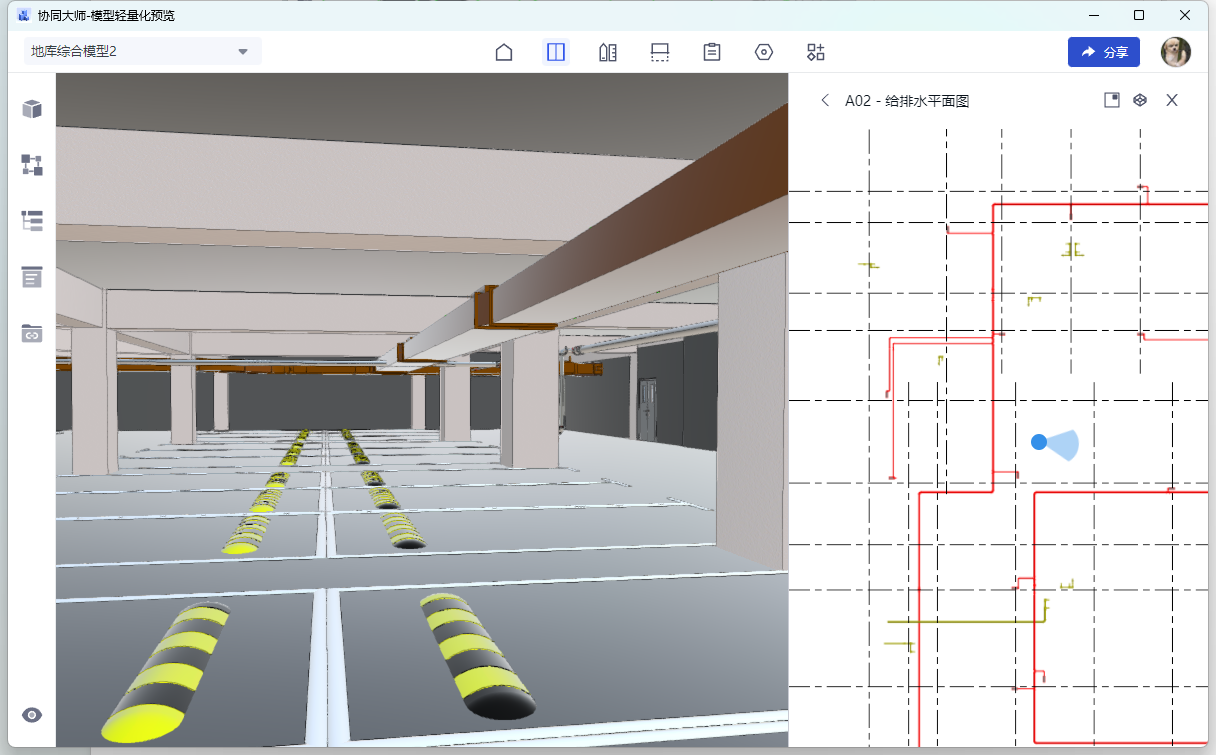Toggle the highlighted split-view icon
The height and width of the screenshot is (755, 1216).
click(x=556, y=52)
